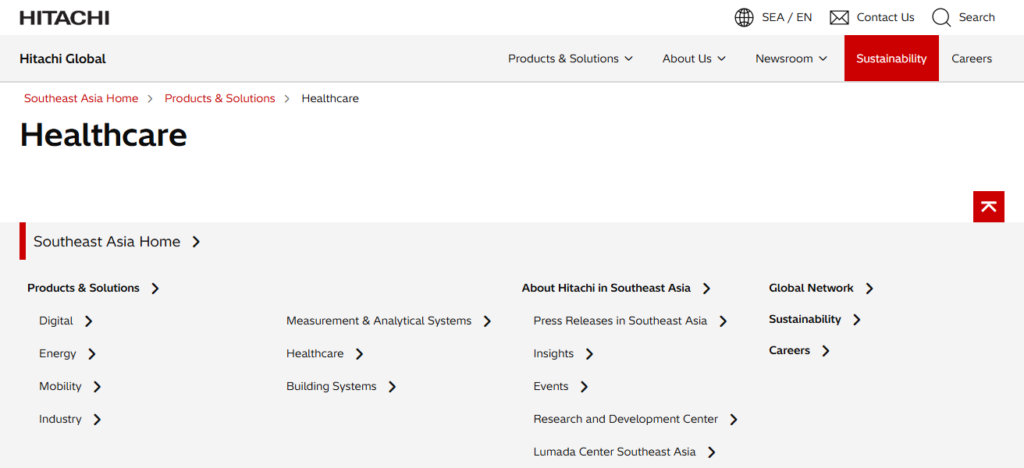Open the Events footer link
Viewport: 1024px width, 468px height.
click(551, 386)
